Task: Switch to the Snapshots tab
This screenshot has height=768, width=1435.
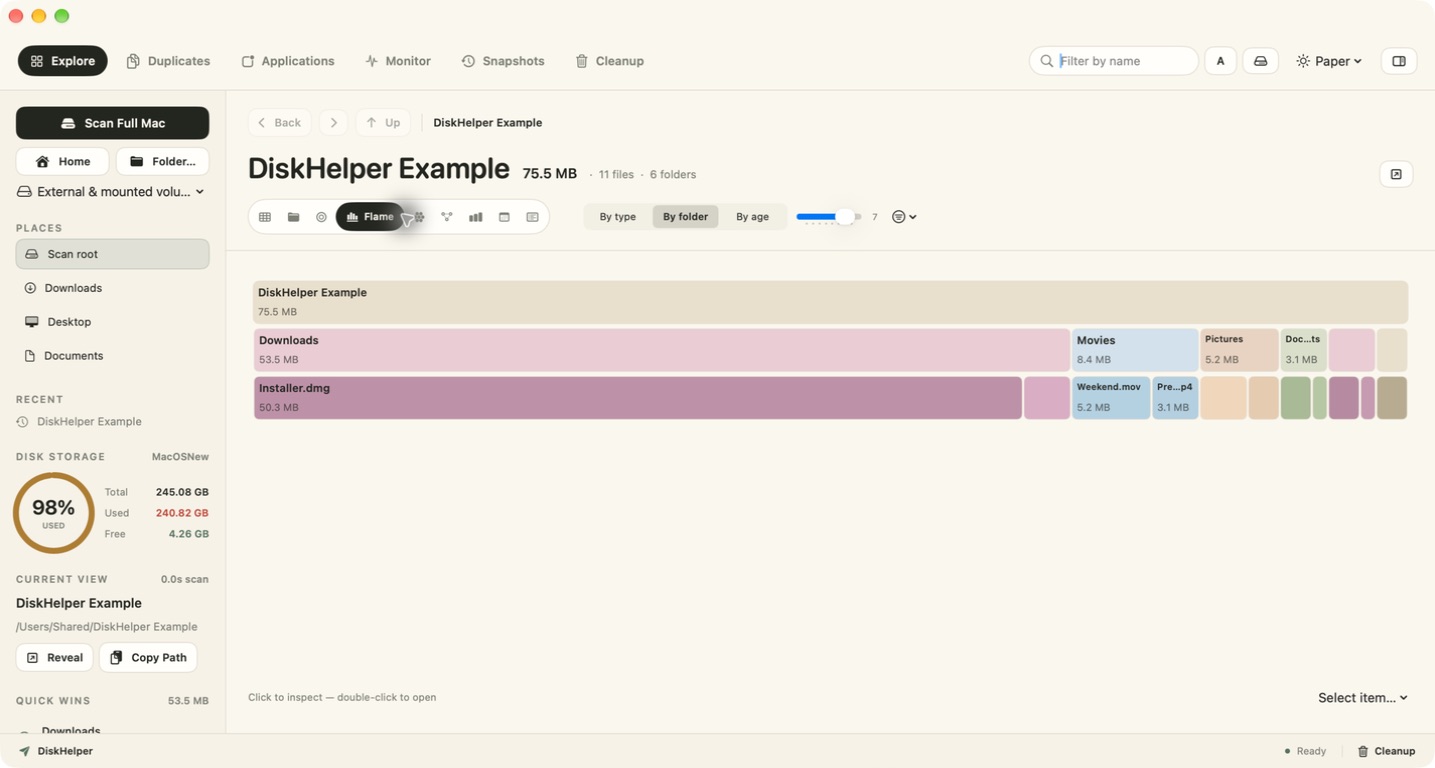Action: click(503, 61)
